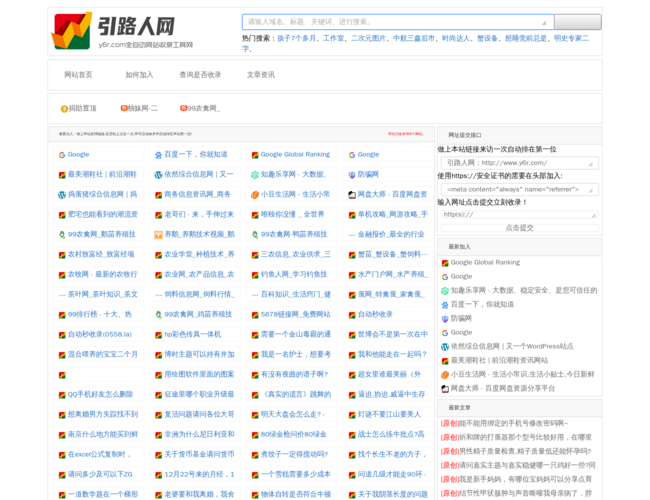
Task: Click the search button beside the search box
Action: 578,22
